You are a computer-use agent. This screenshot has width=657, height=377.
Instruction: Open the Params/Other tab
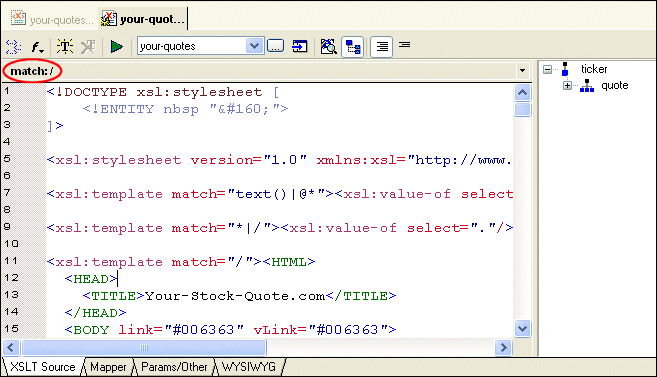point(174,367)
